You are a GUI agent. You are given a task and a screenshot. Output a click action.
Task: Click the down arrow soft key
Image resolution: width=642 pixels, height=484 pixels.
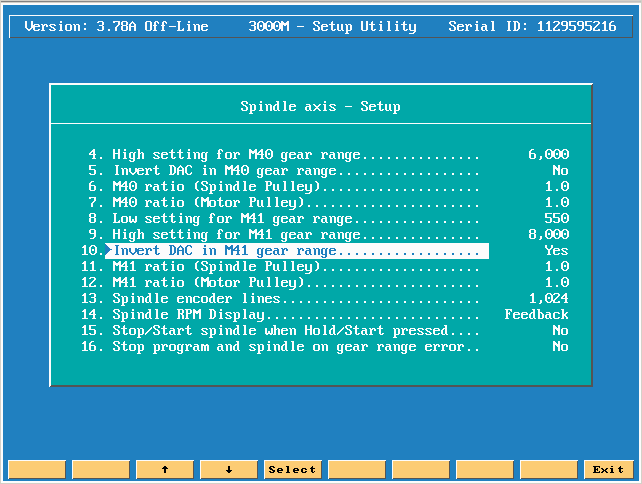click(x=229, y=470)
